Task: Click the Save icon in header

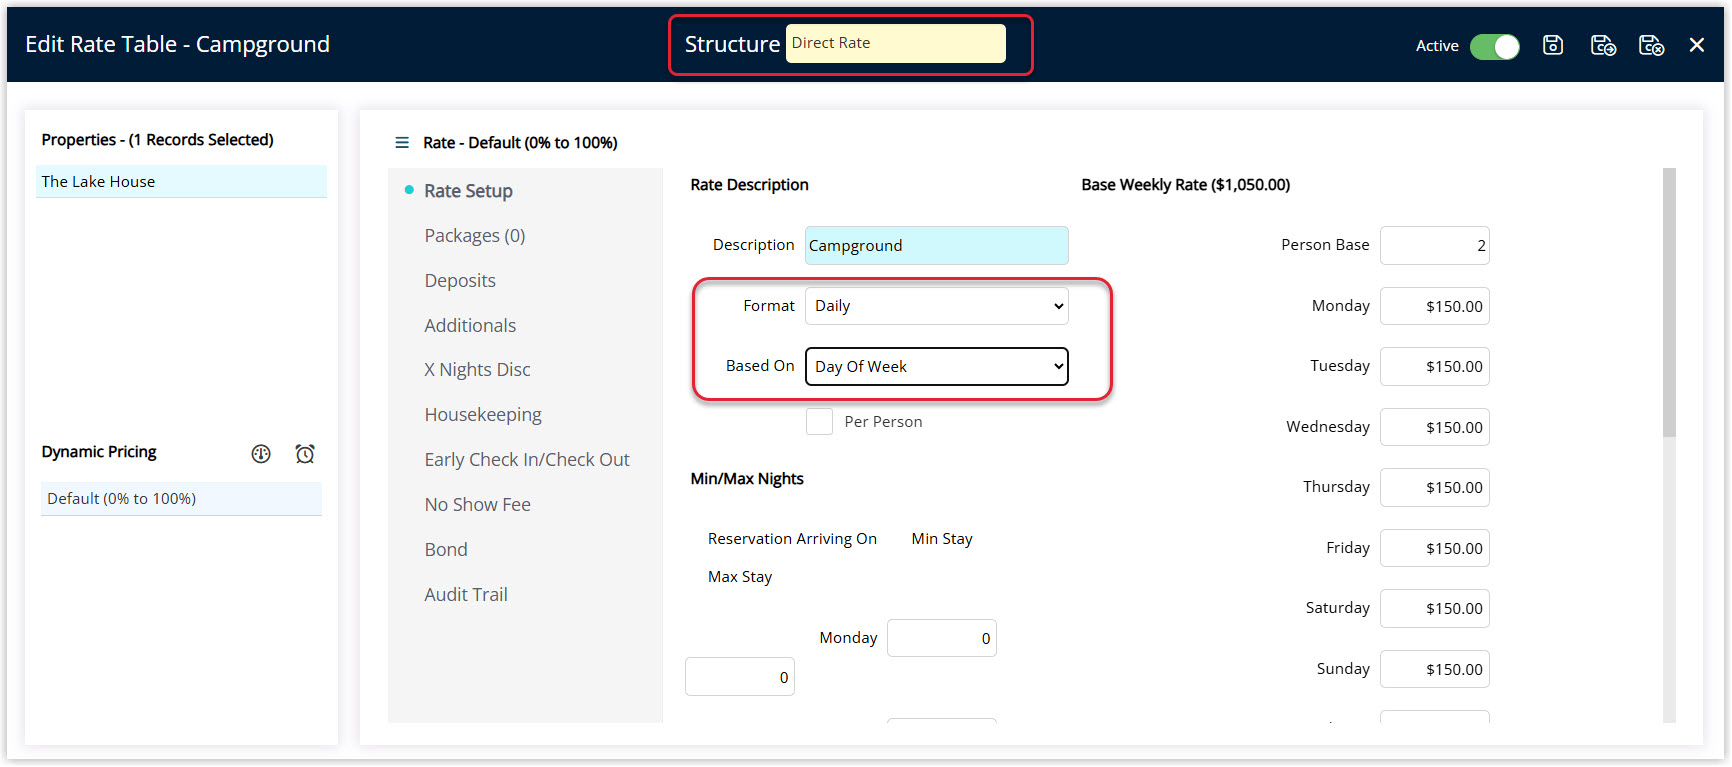Action: click(1552, 45)
